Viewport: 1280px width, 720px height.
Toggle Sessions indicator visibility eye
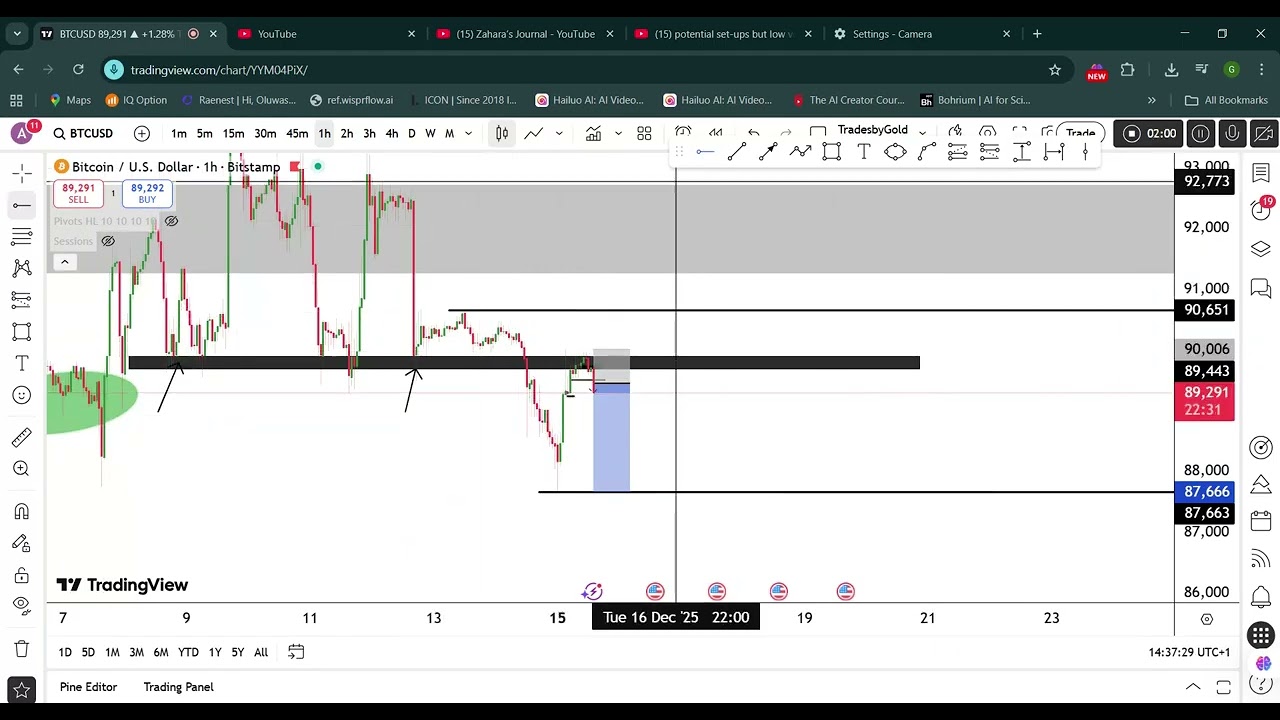(x=108, y=241)
